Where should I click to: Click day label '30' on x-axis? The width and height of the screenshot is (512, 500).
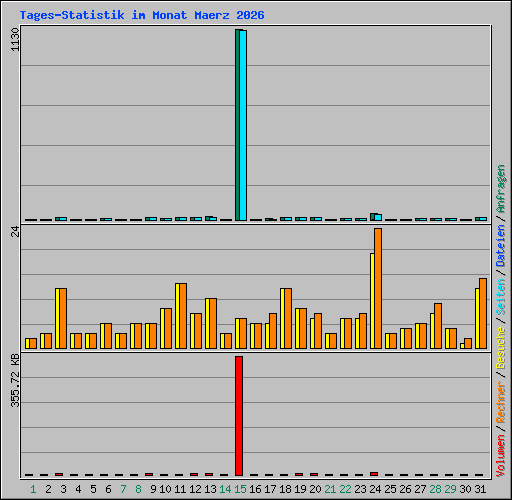tap(465, 489)
